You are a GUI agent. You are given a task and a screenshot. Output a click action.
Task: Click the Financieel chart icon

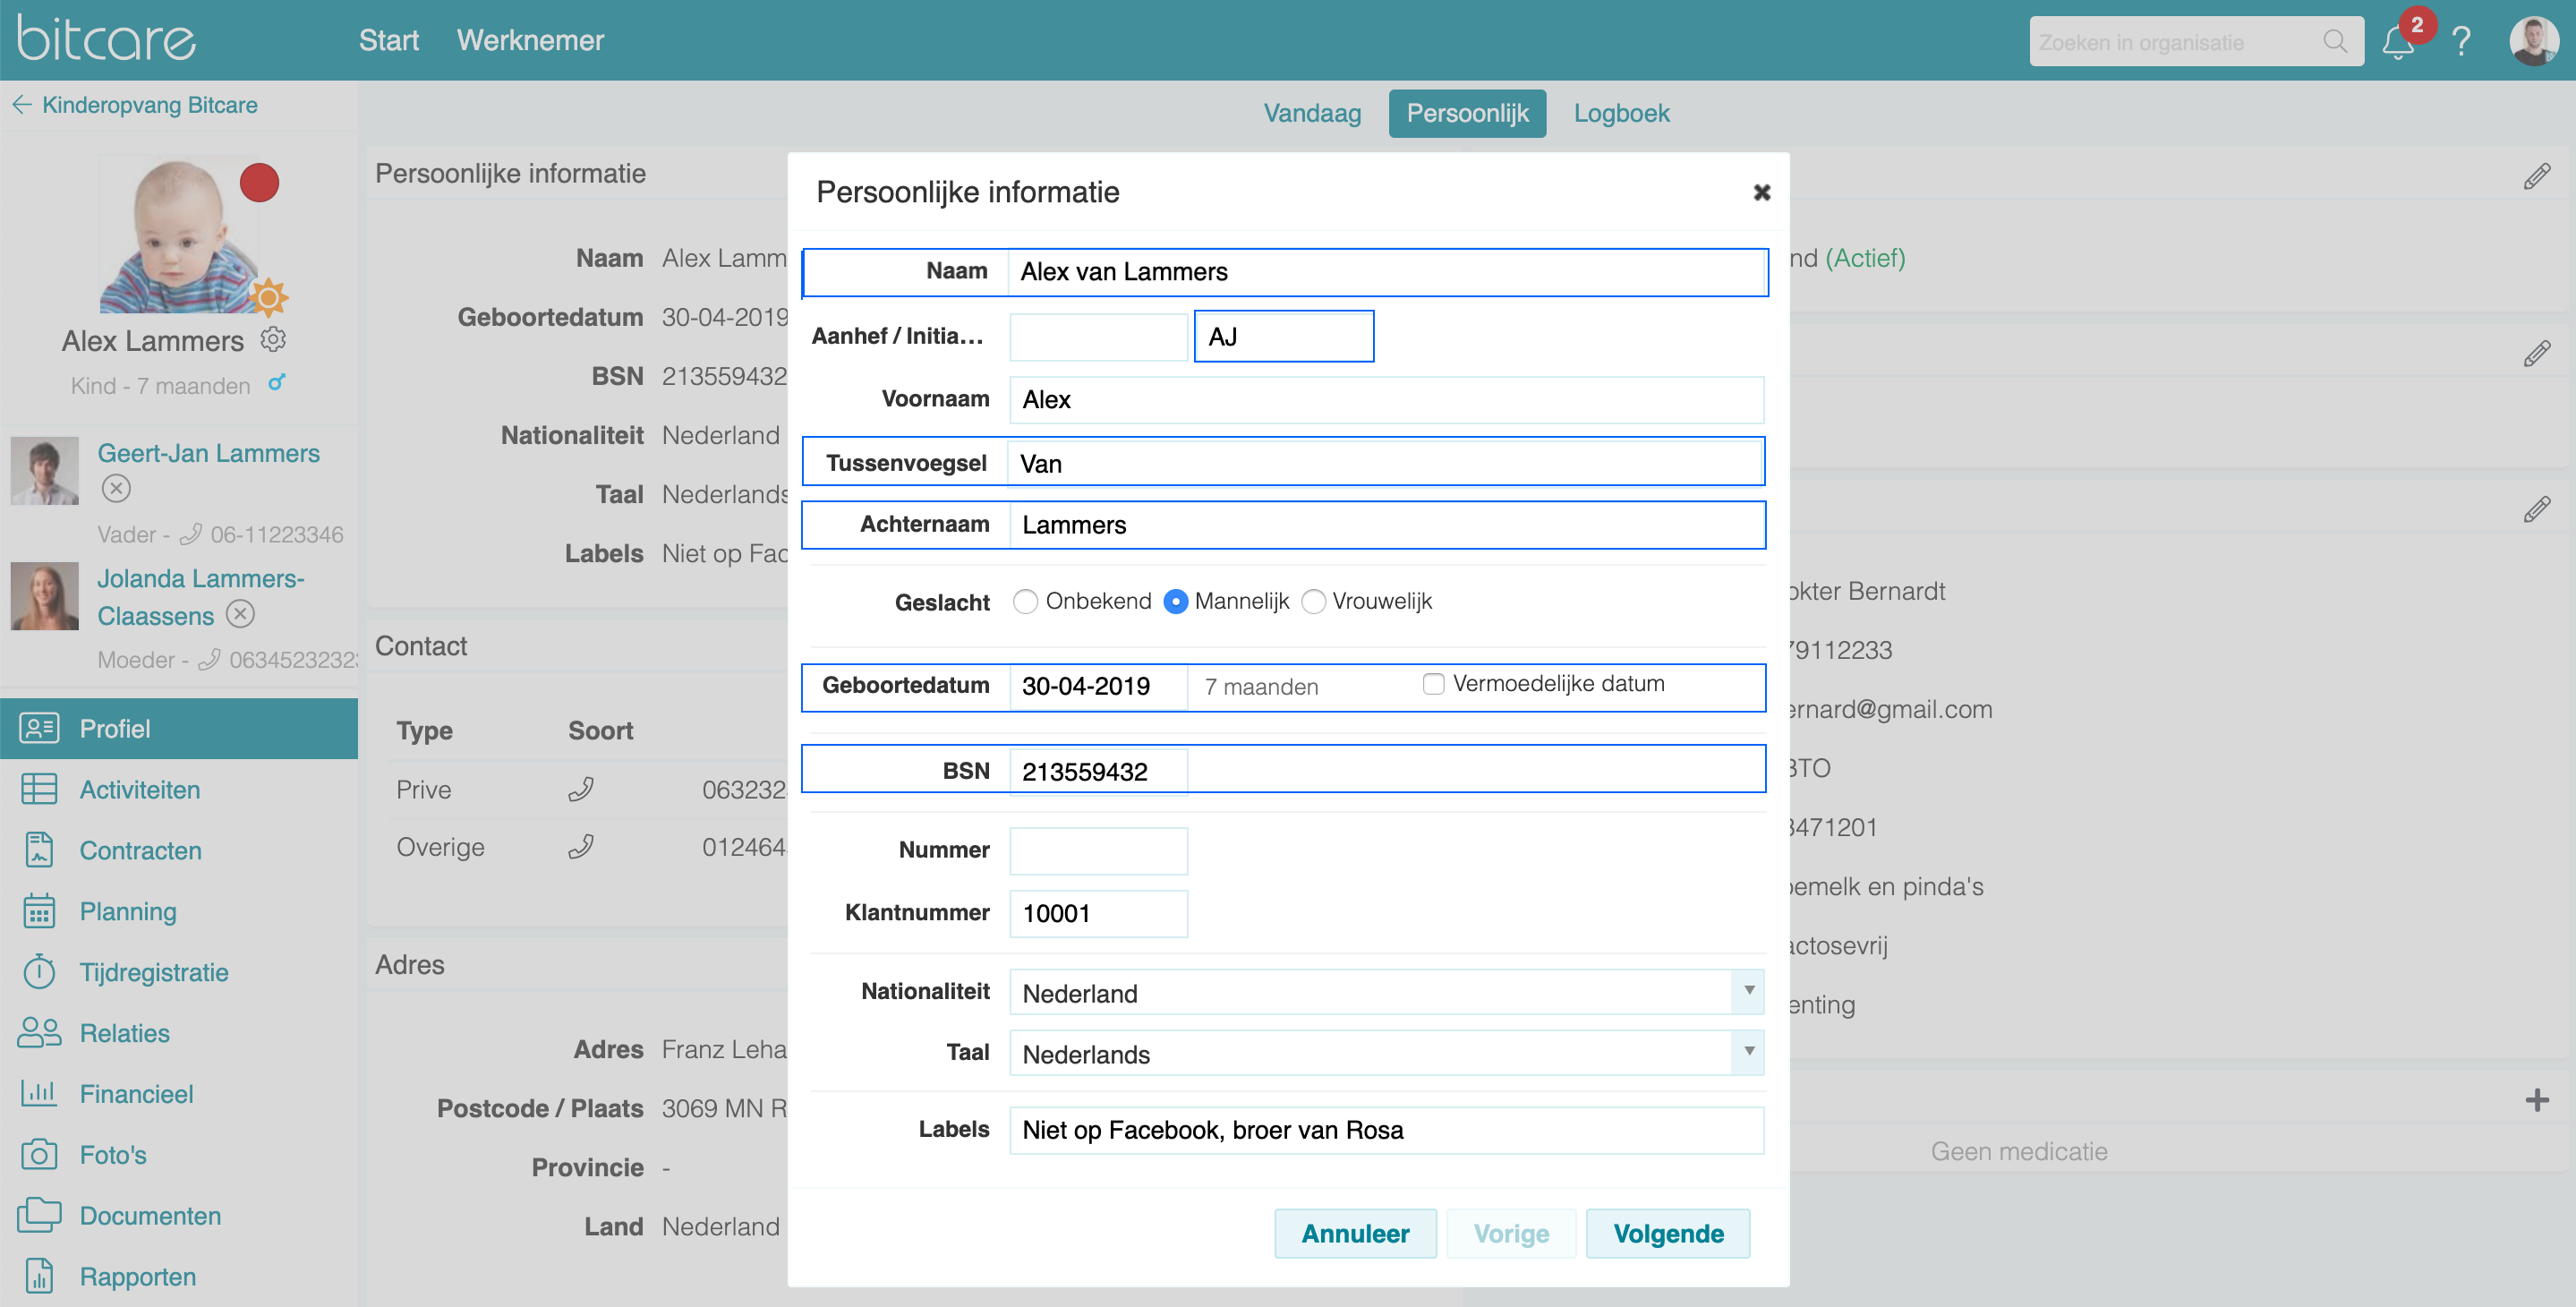[39, 1092]
